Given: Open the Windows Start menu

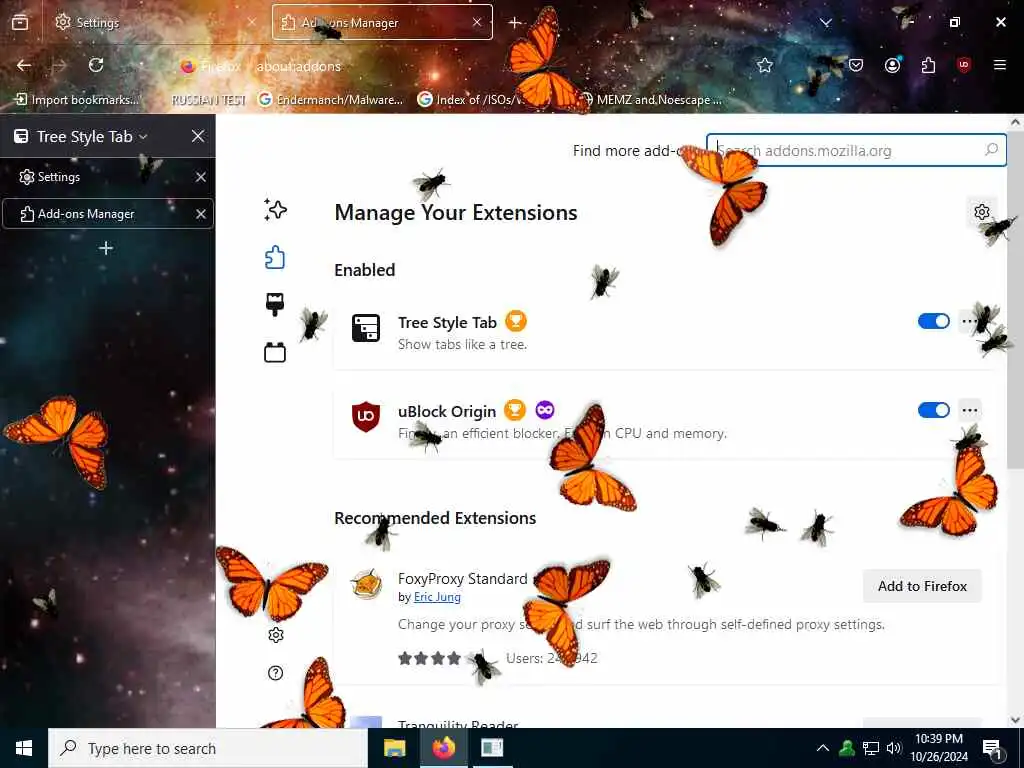Looking at the screenshot, I should [24, 748].
